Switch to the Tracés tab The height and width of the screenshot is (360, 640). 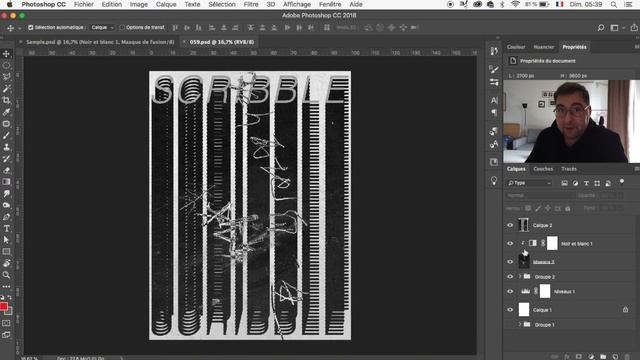(x=569, y=169)
